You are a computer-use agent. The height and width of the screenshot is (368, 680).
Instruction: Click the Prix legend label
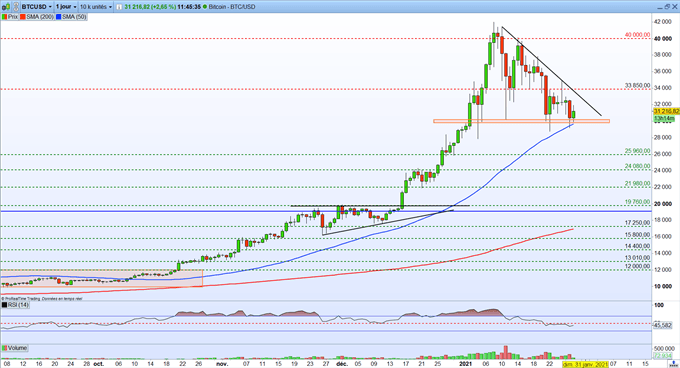(13, 17)
